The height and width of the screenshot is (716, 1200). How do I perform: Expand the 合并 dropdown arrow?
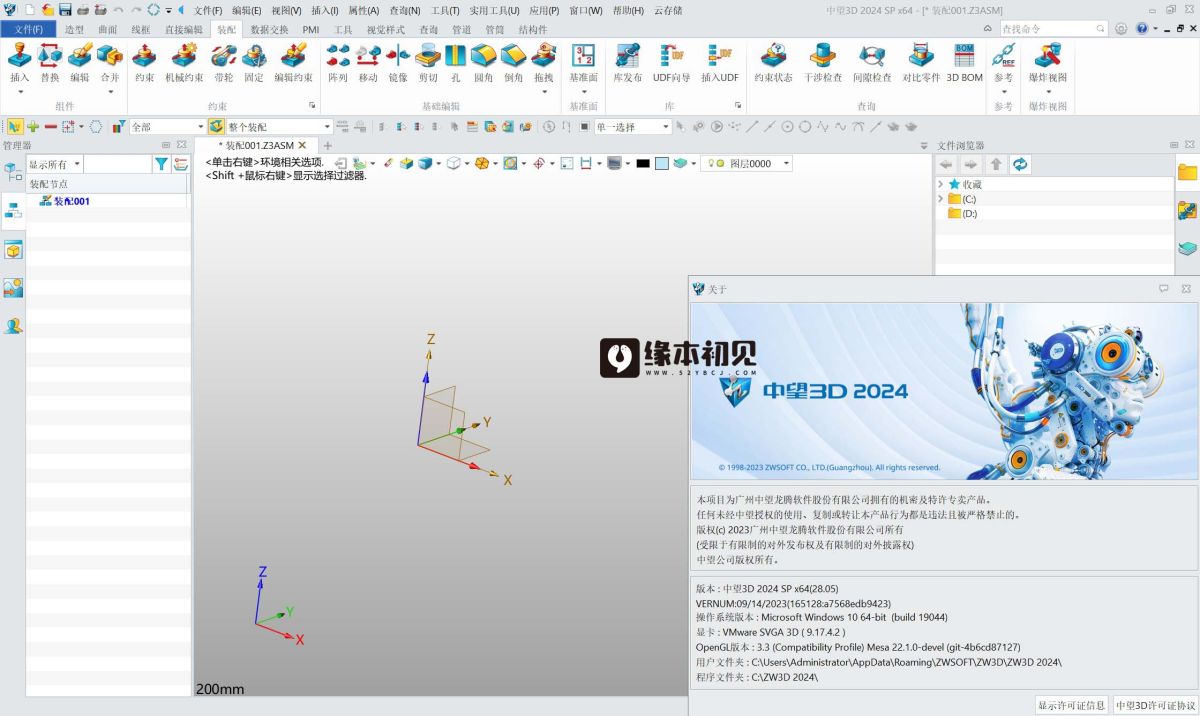[109, 92]
